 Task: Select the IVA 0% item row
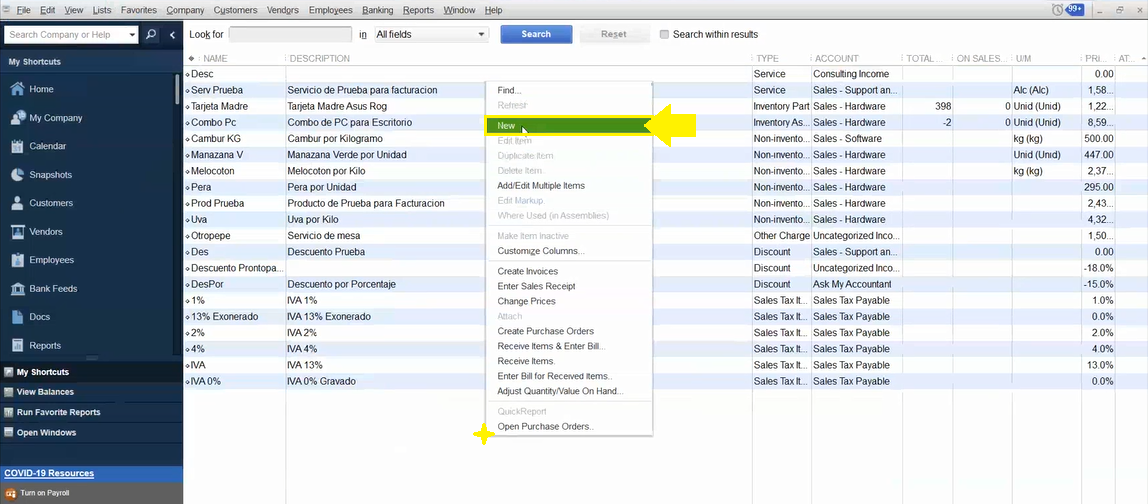pos(666,381)
